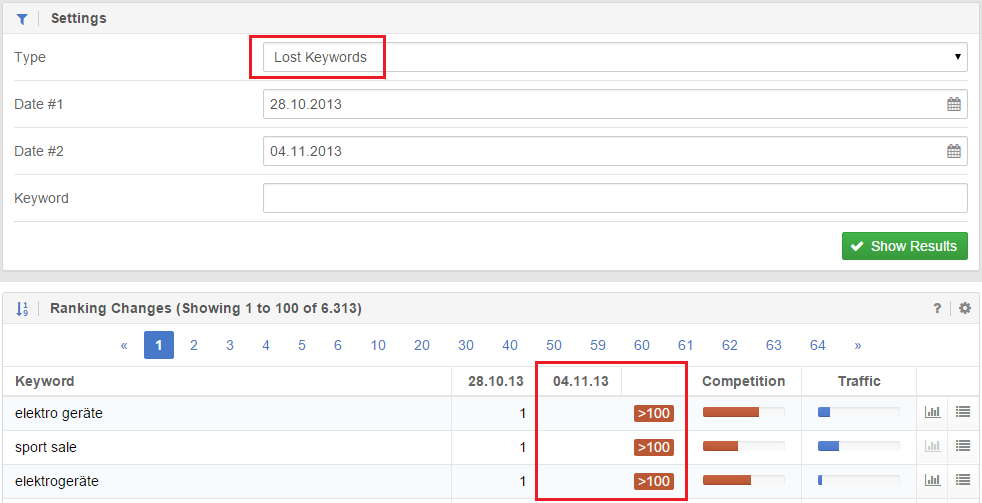982x503 pixels.
Task: Go to next pages with » link
Action: point(857,345)
